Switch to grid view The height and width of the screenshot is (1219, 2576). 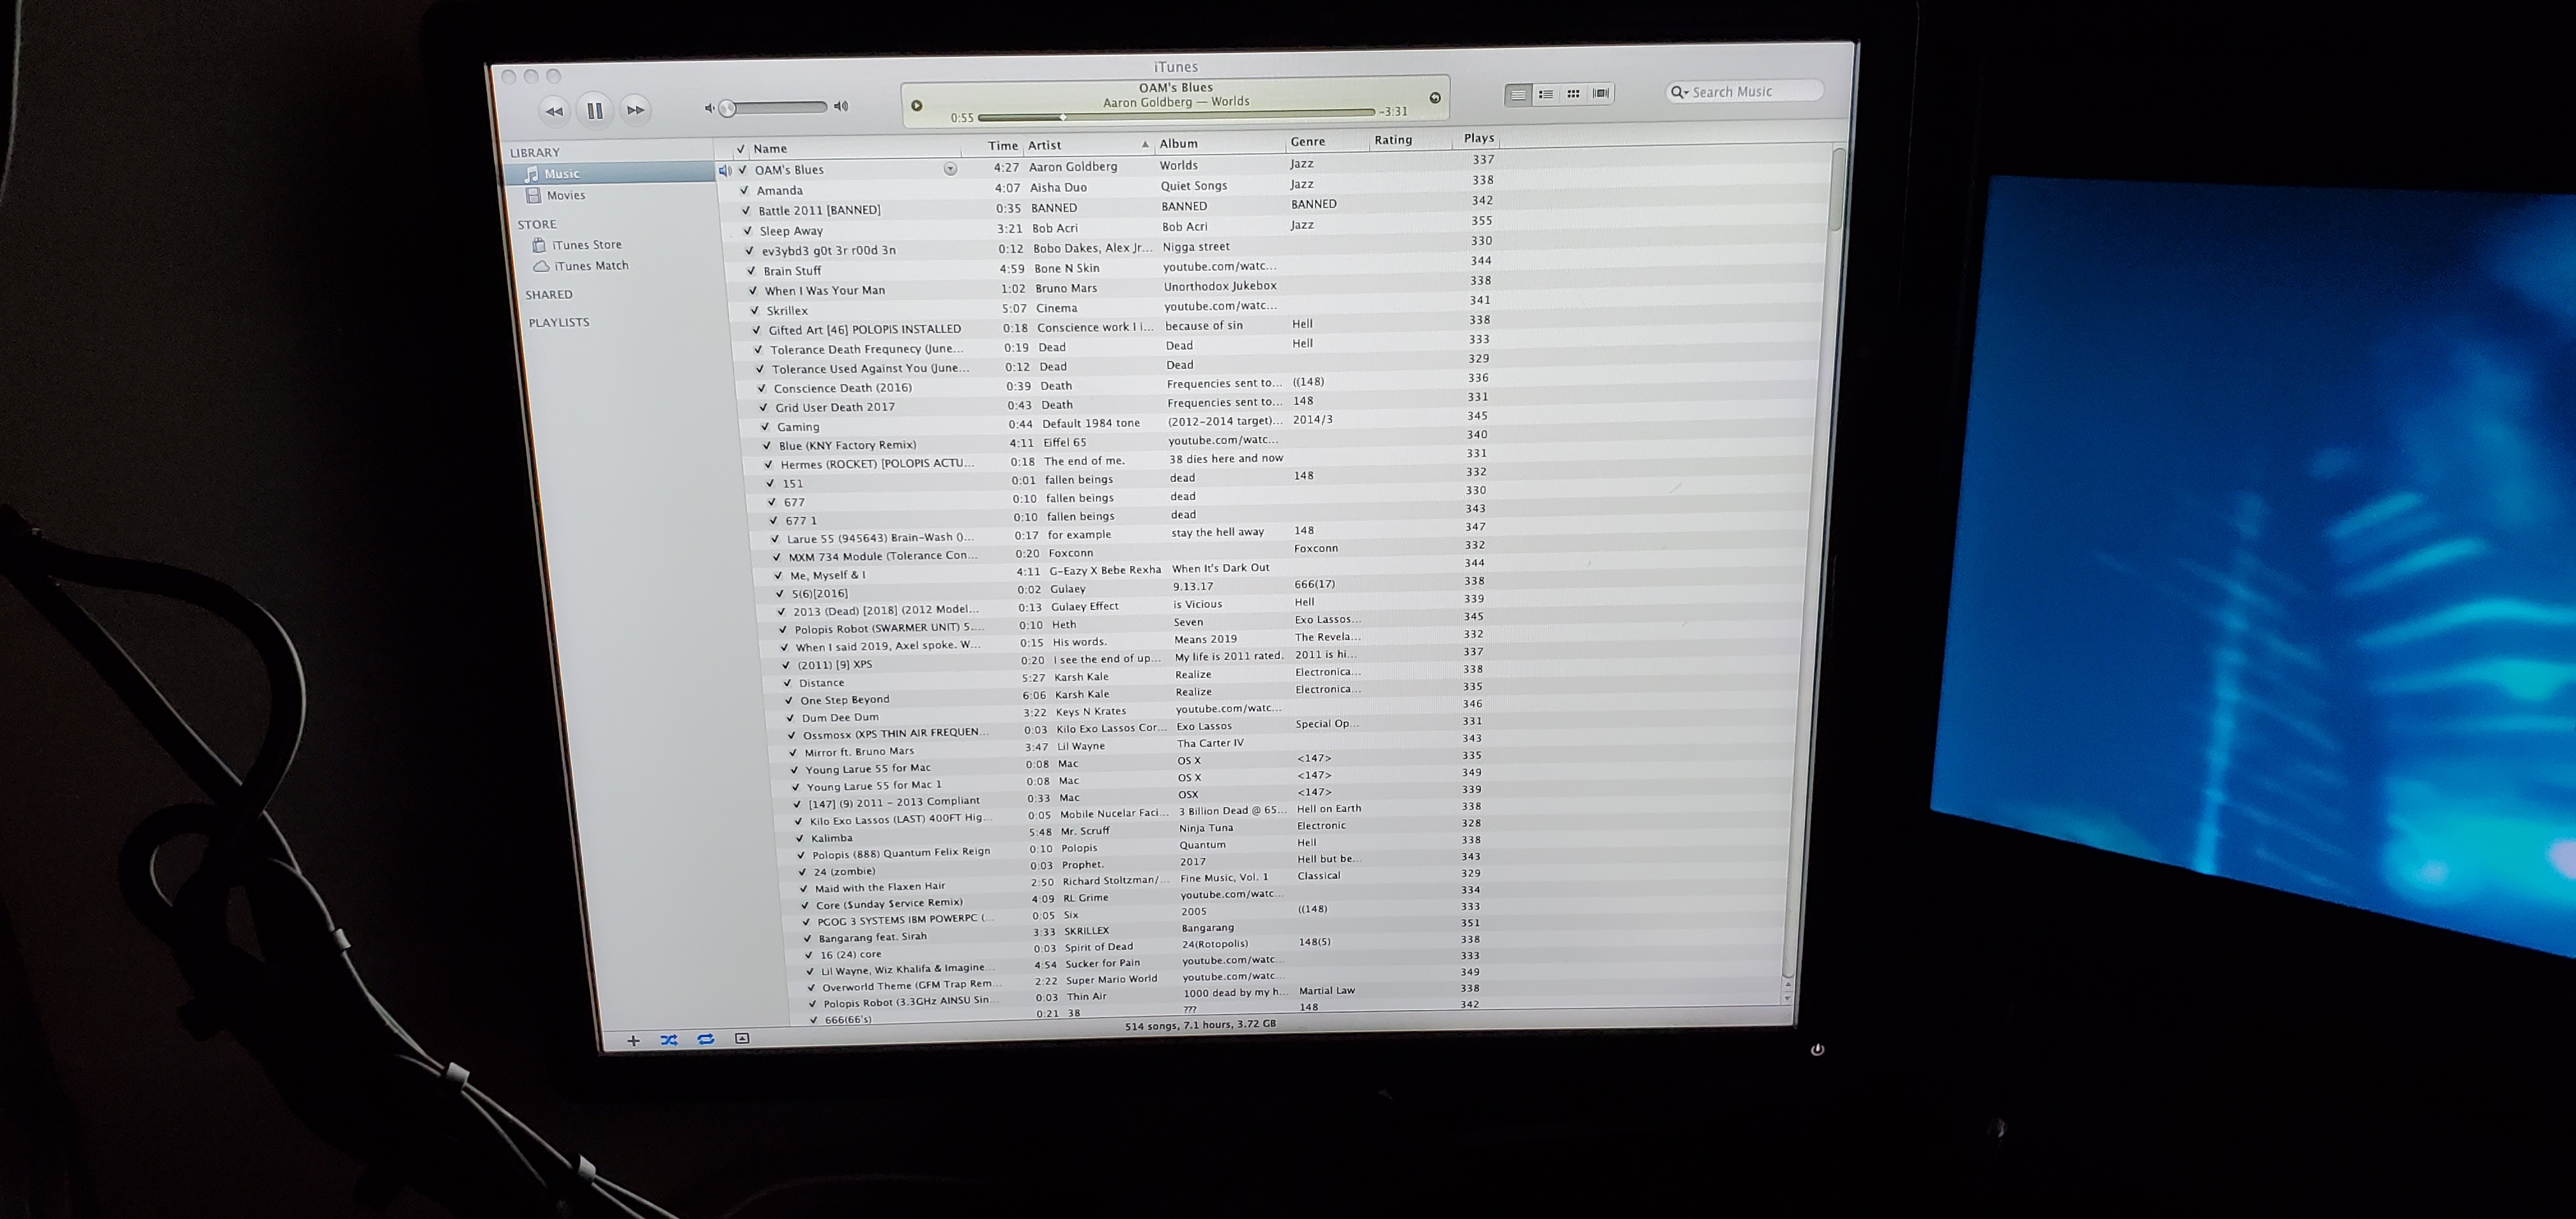pos(1573,94)
